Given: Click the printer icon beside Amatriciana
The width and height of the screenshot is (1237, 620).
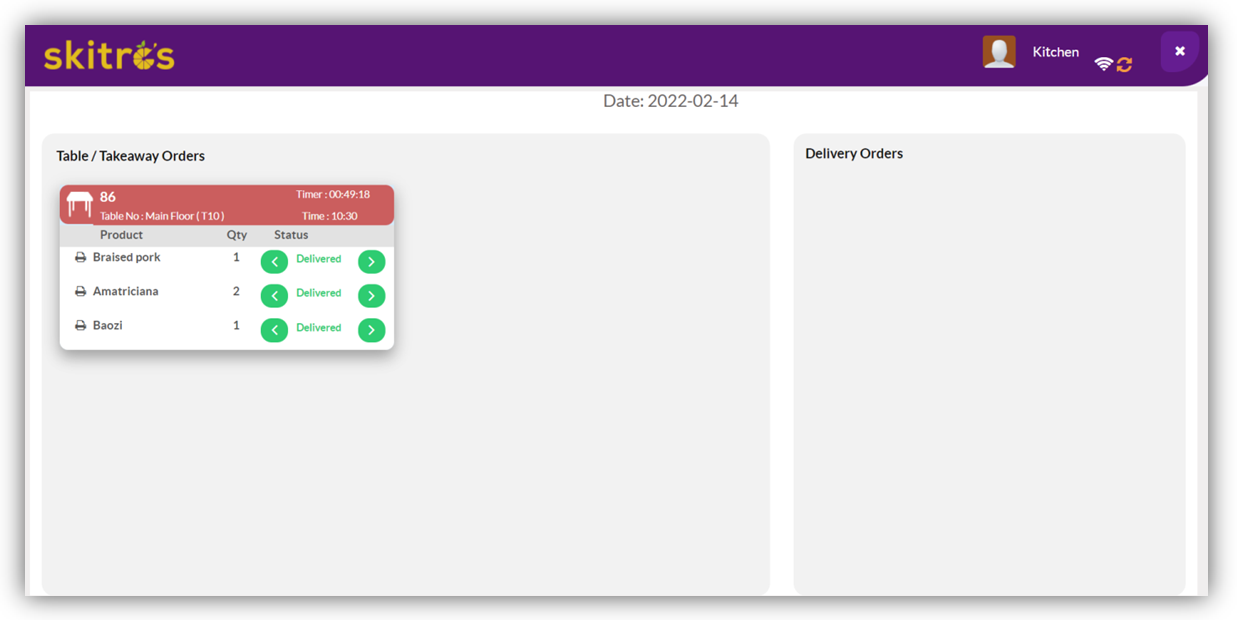Looking at the screenshot, I should click(81, 292).
